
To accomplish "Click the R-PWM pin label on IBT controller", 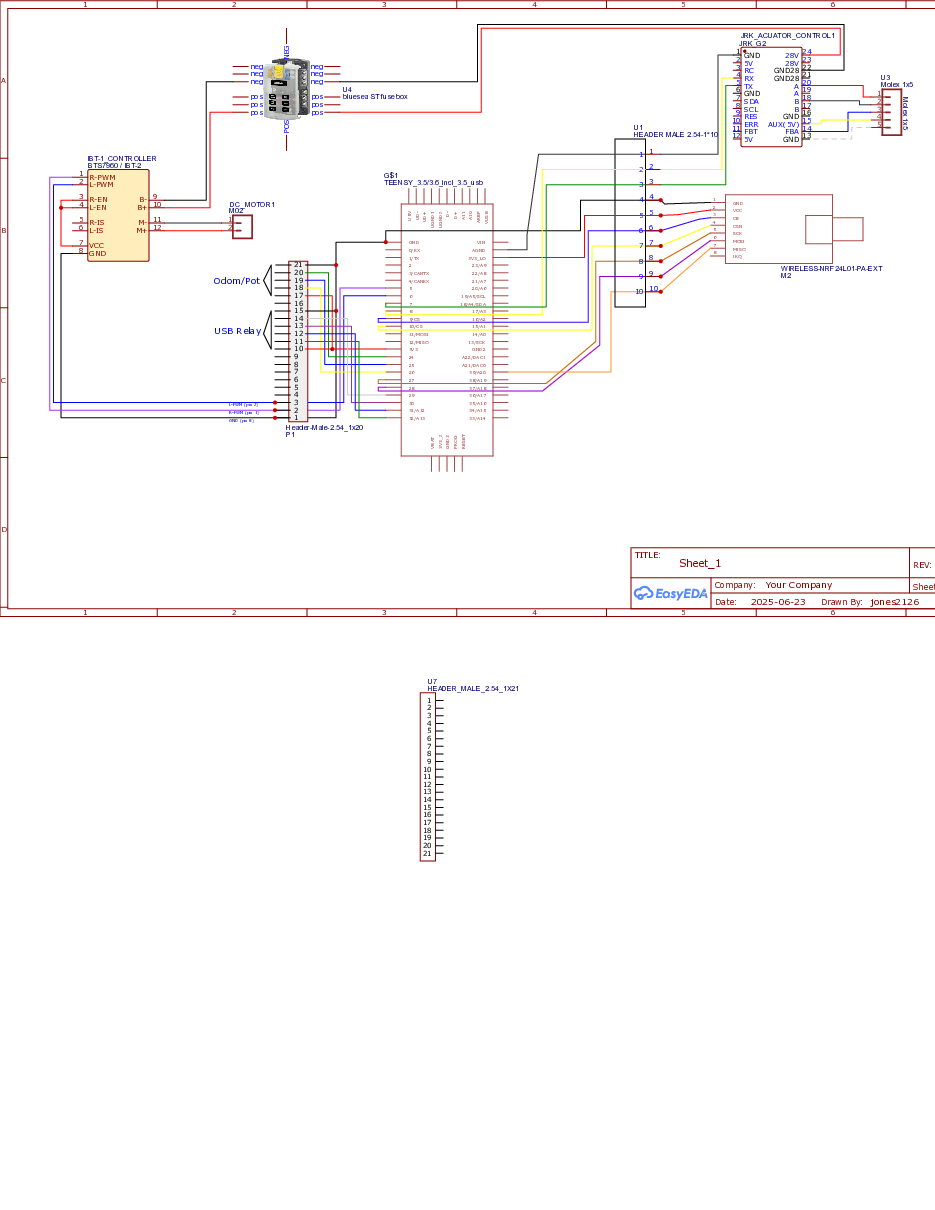I will coord(102,177).
